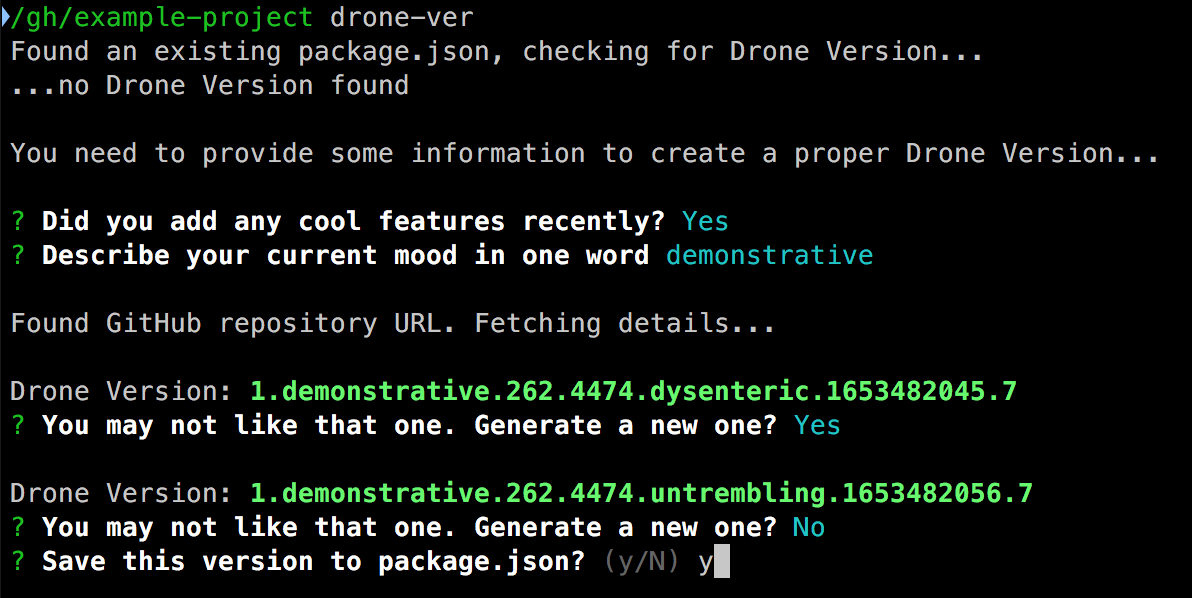Click the 'Yes' answer to generate a new one
The width and height of the screenshot is (1192, 598).
pyautogui.click(x=817, y=425)
